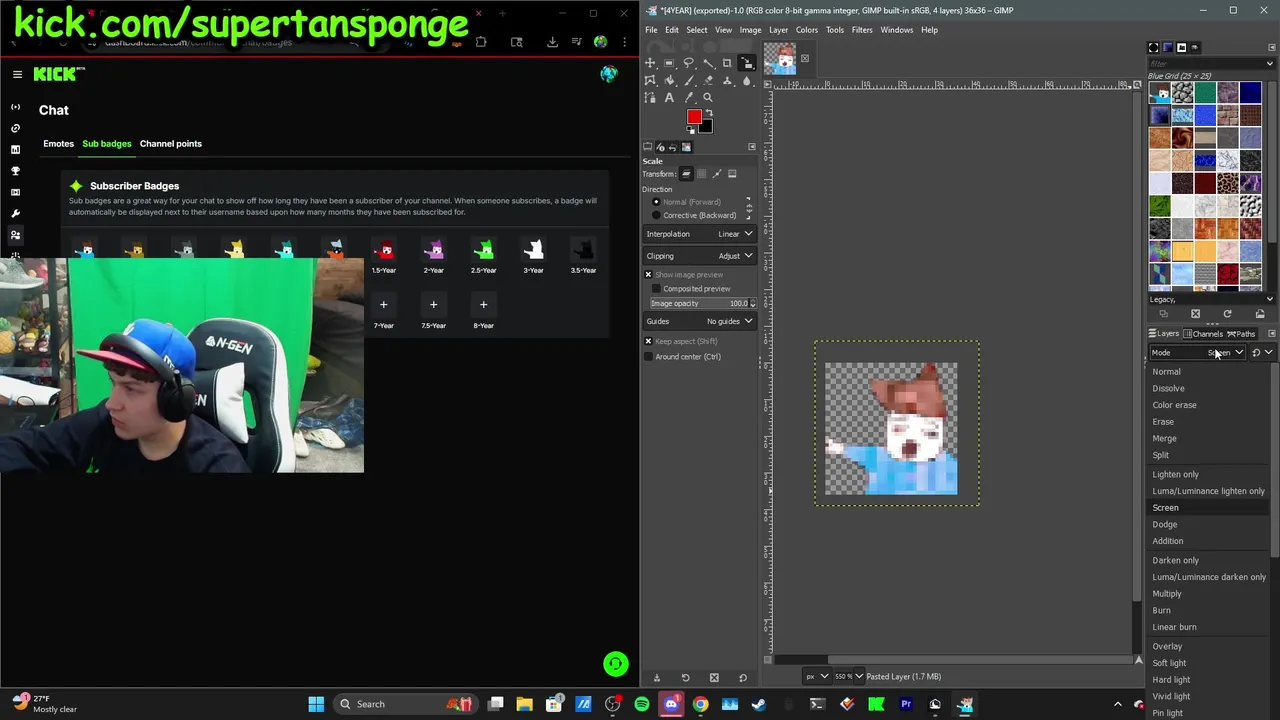Add a 7-Year subscriber badge

[383, 305]
